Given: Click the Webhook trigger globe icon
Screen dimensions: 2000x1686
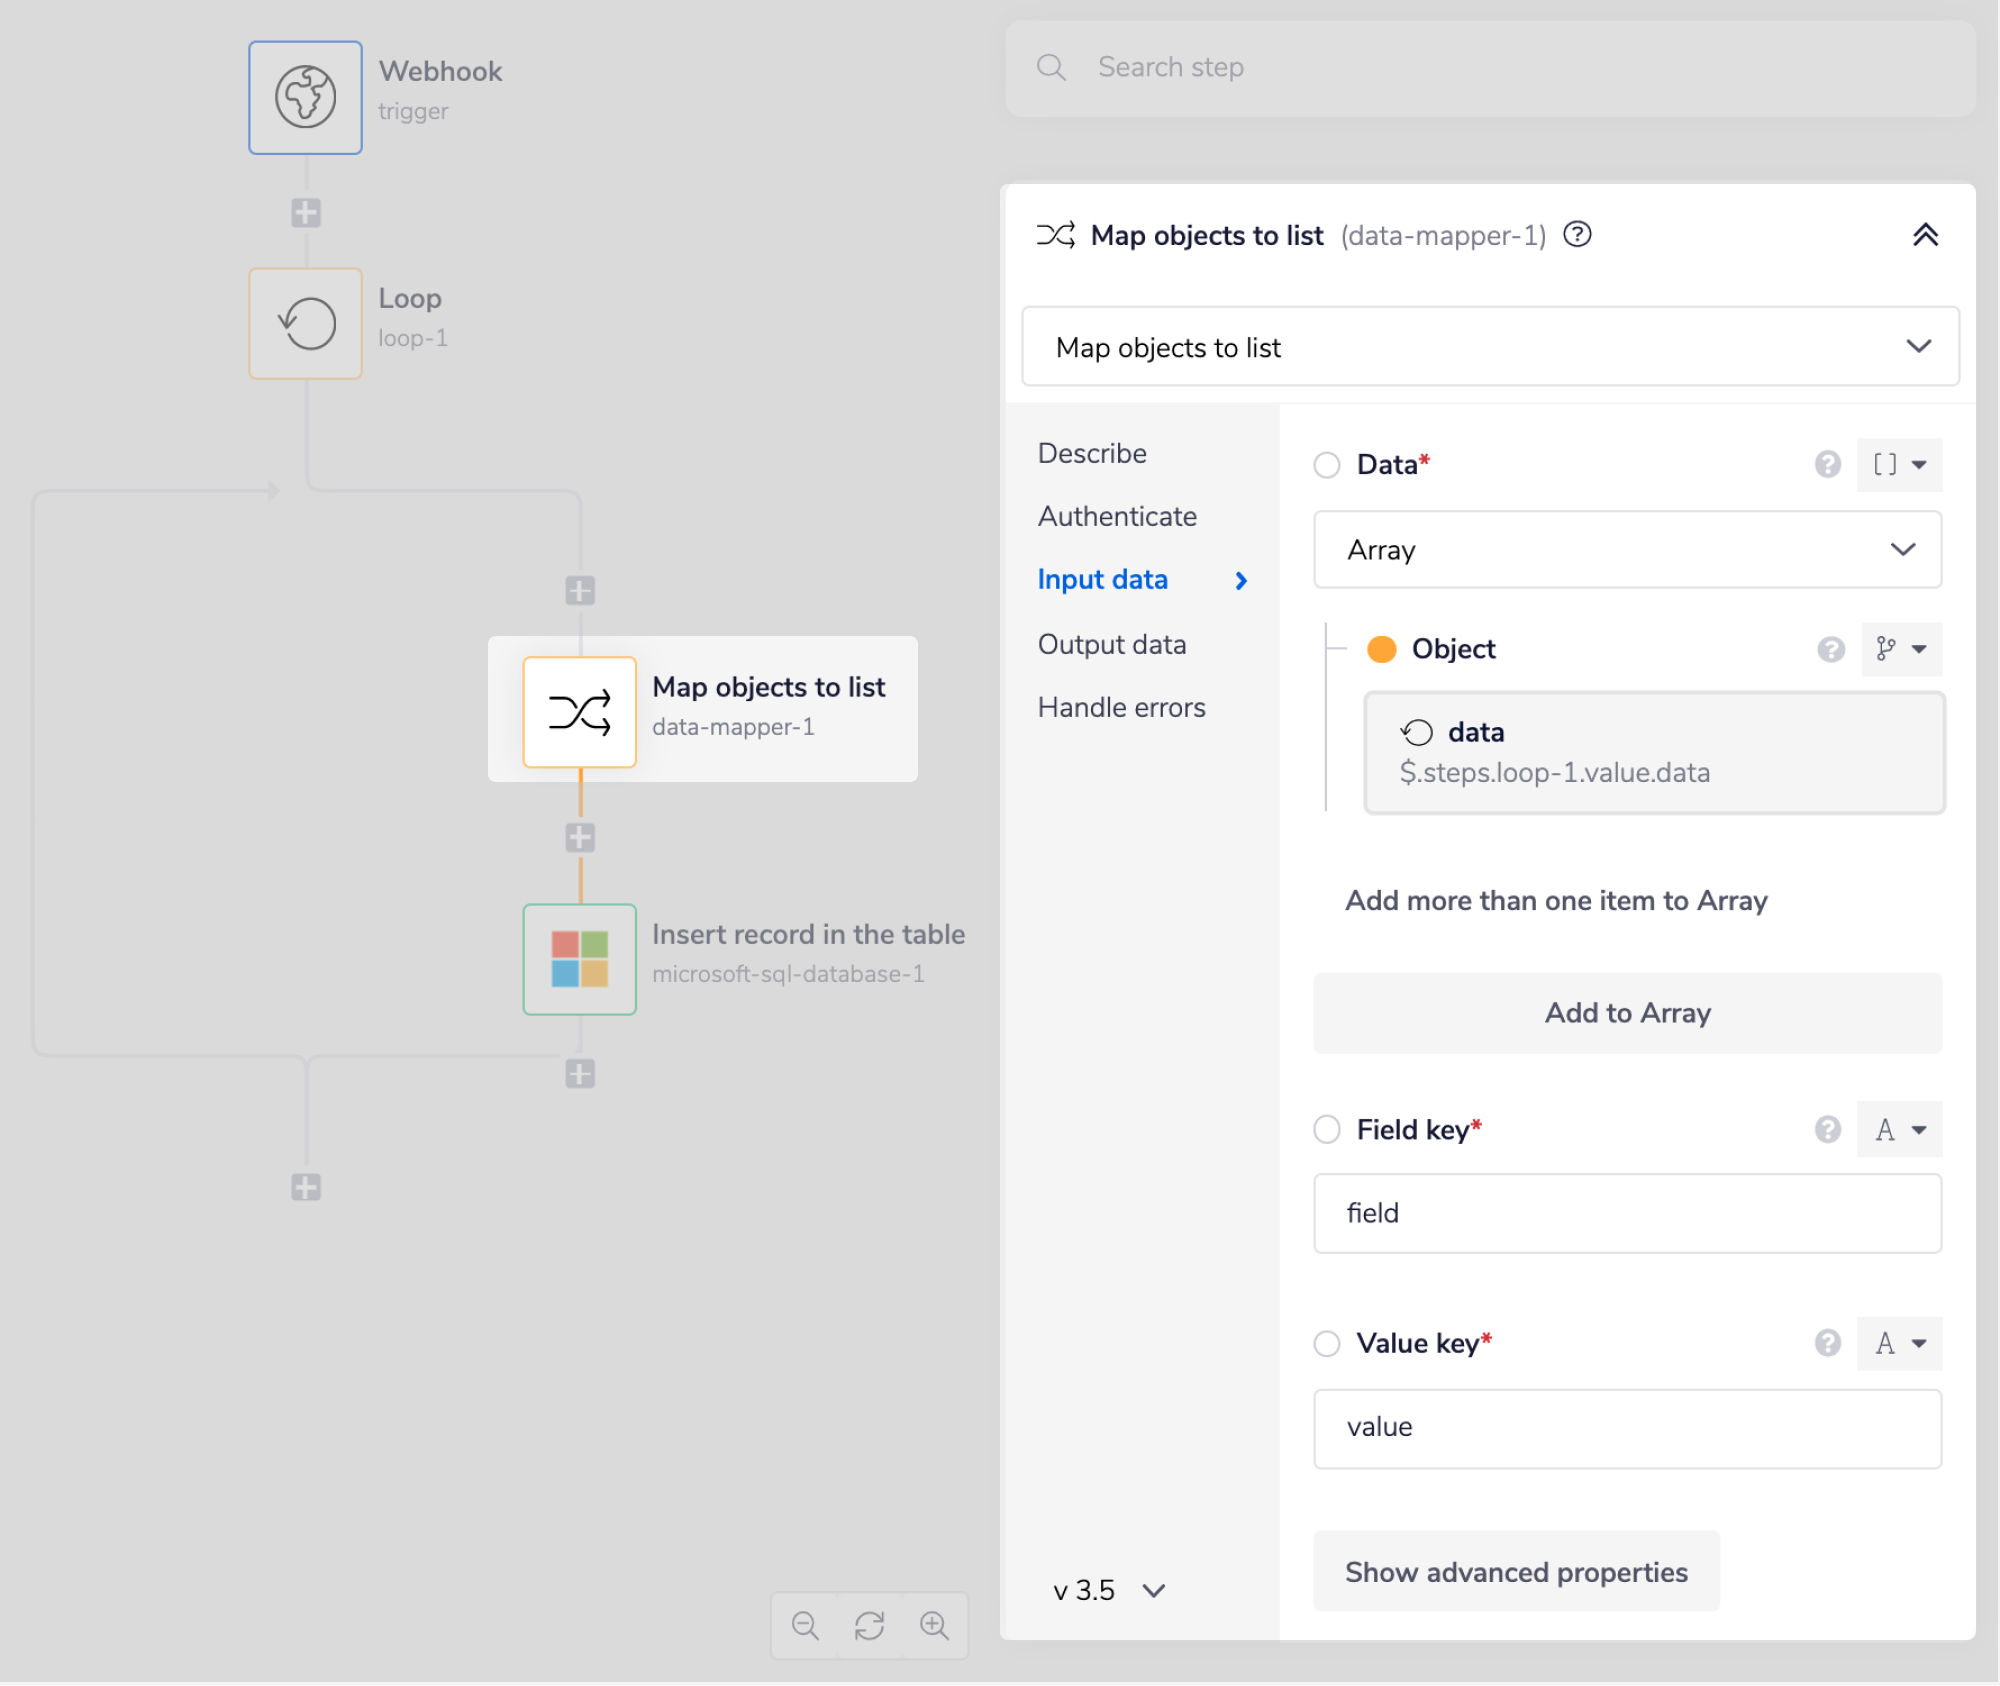Looking at the screenshot, I should [305, 97].
